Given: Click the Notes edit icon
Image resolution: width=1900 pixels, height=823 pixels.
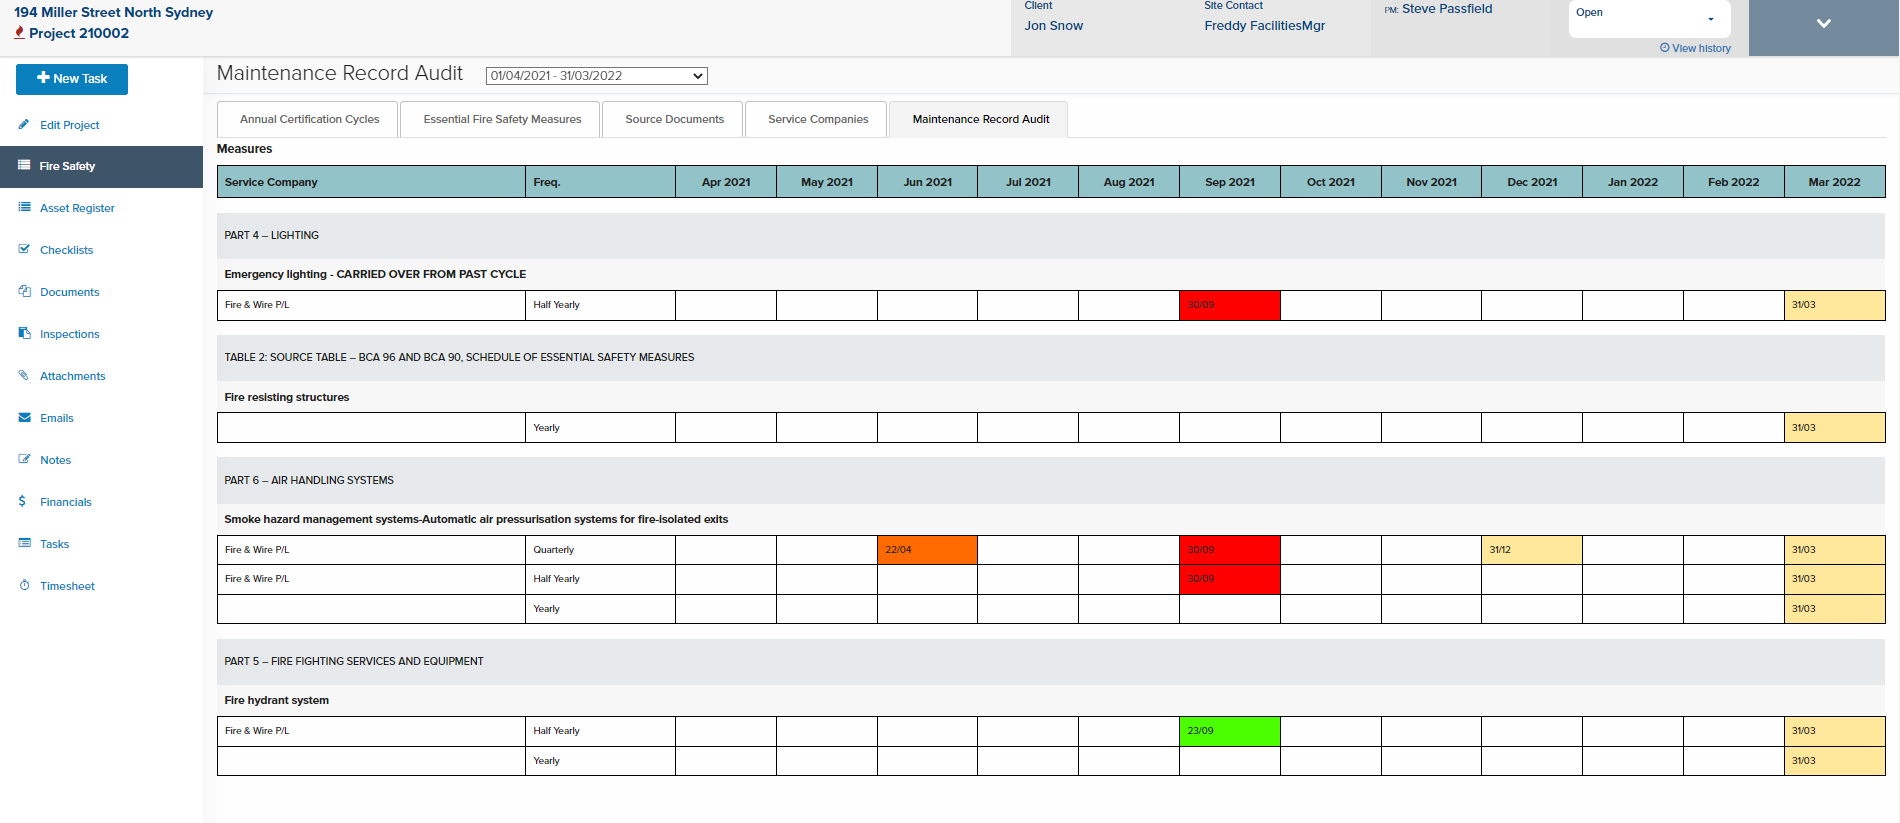Looking at the screenshot, I should pyautogui.click(x=24, y=459).
